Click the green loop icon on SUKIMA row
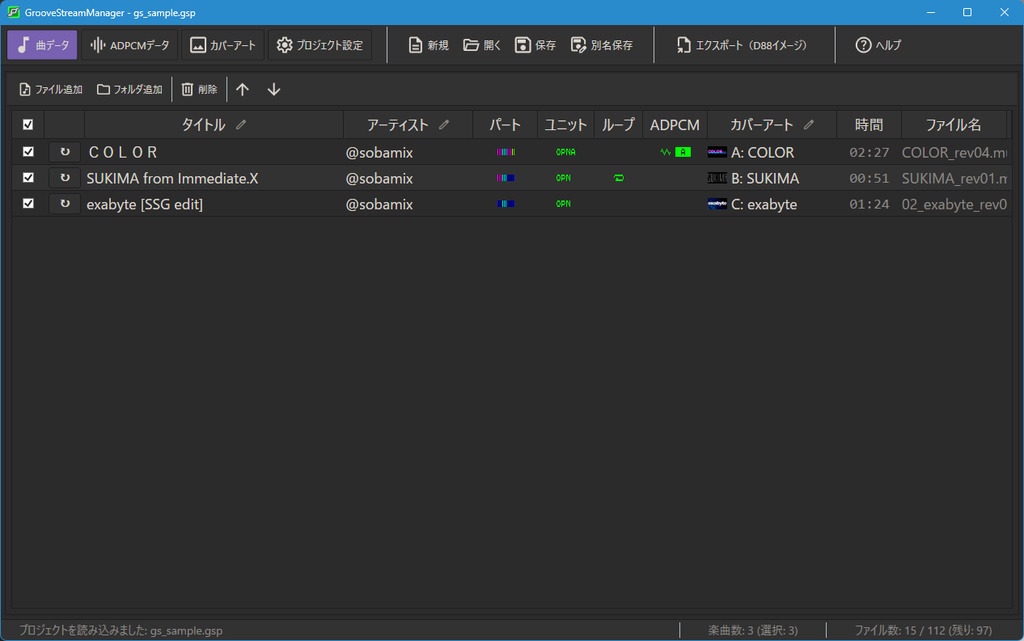The height and width of the screenshot is (641, 1024). [x=618, y=178]
